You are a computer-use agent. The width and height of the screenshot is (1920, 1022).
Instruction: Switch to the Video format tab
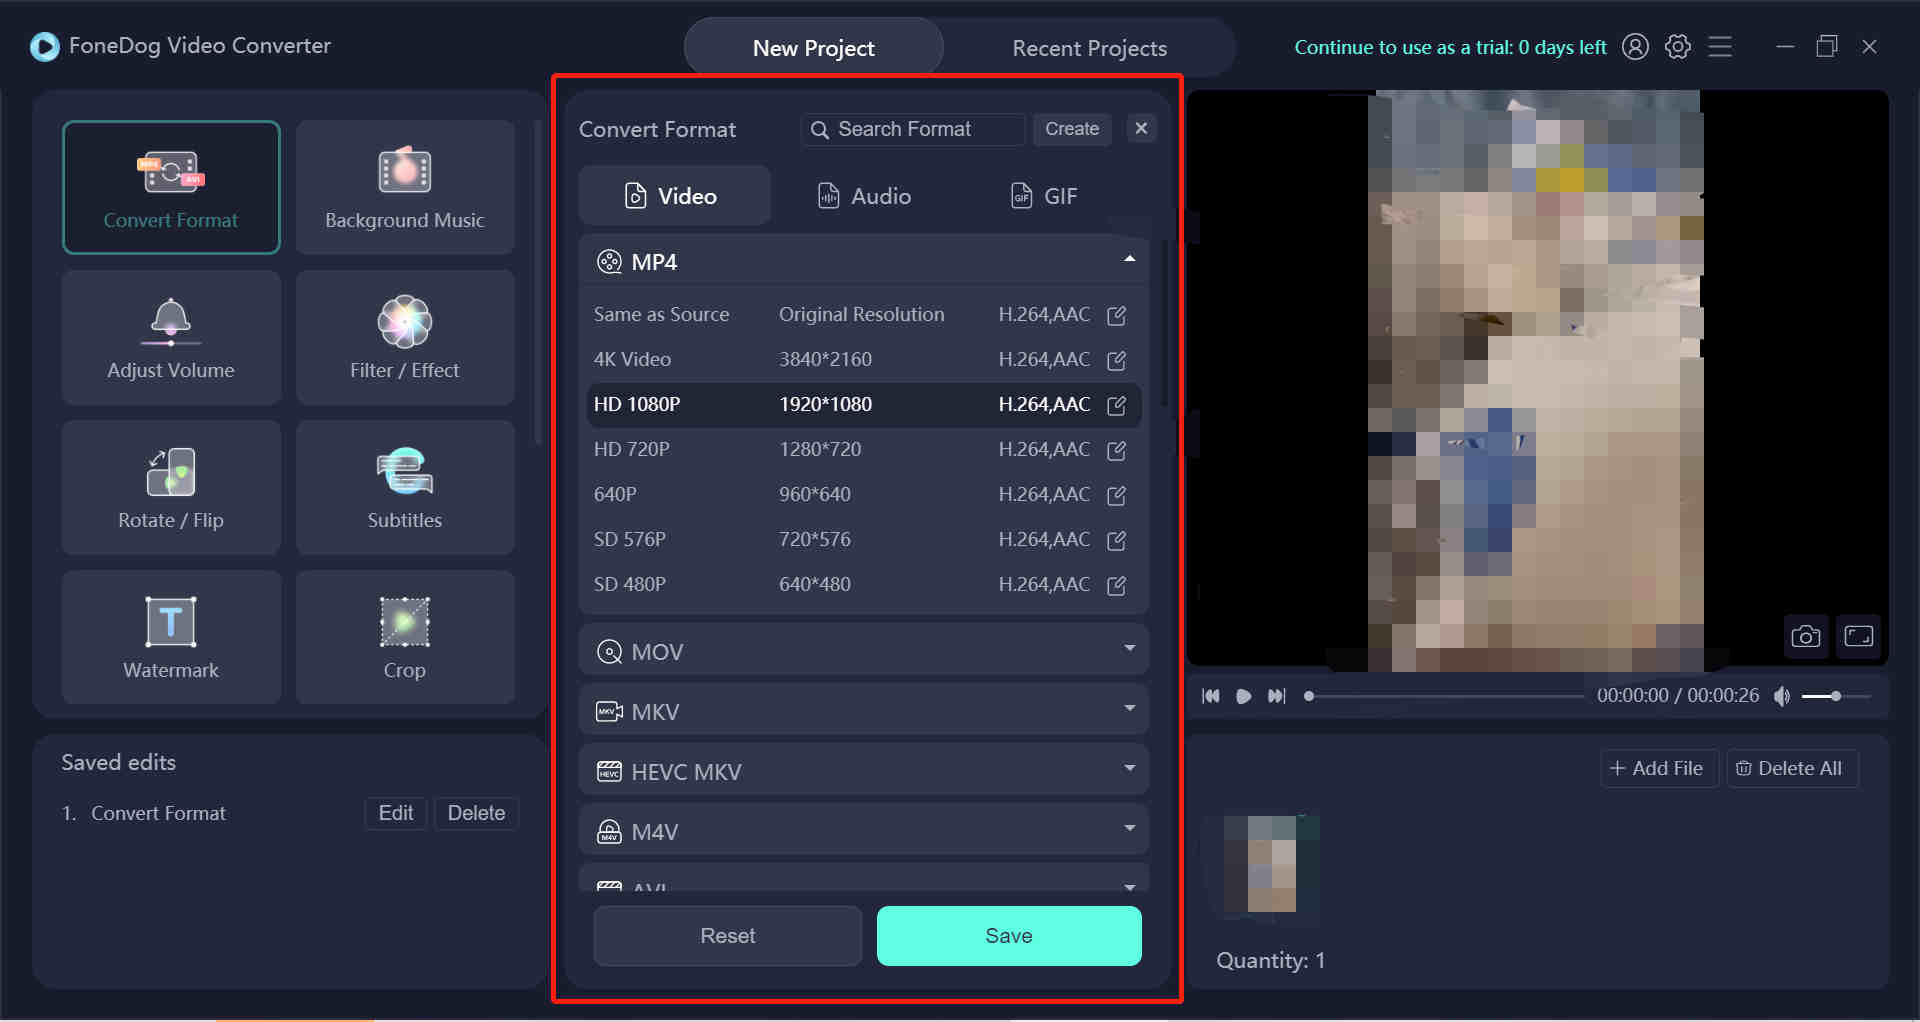[x=674, y=196]
